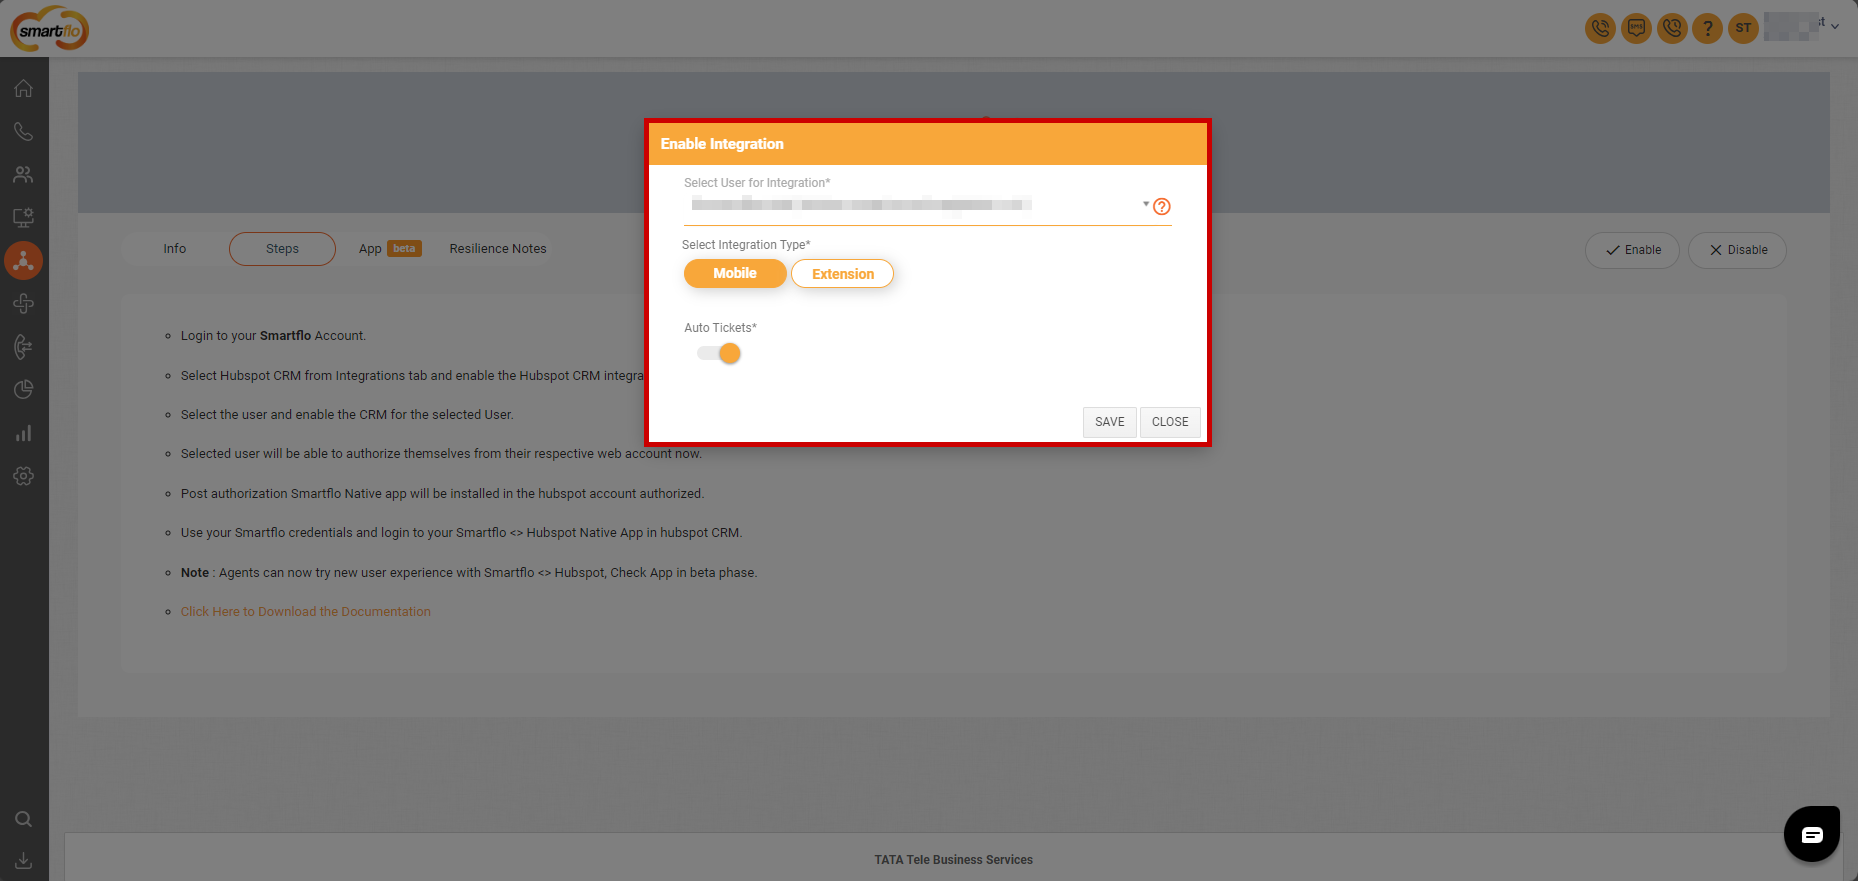
Task: Click 'TATA Tele Business Services' footer text
Action: pos(953,860)
